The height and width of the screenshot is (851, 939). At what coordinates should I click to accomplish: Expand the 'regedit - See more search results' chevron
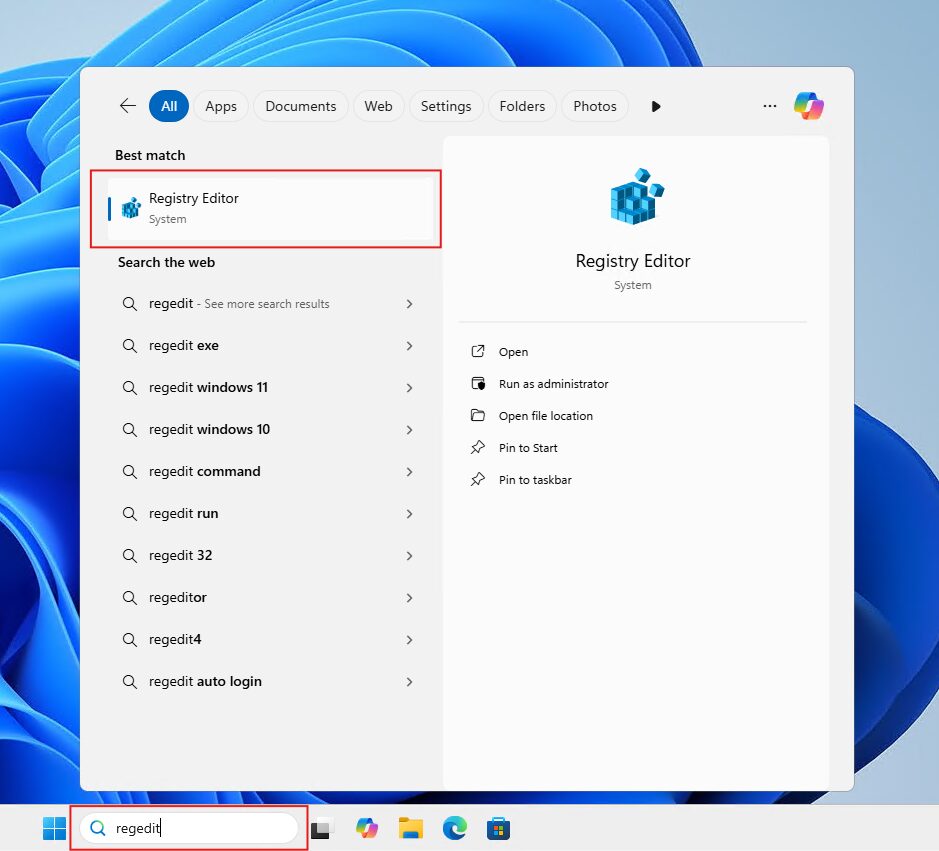pos(410,304)
